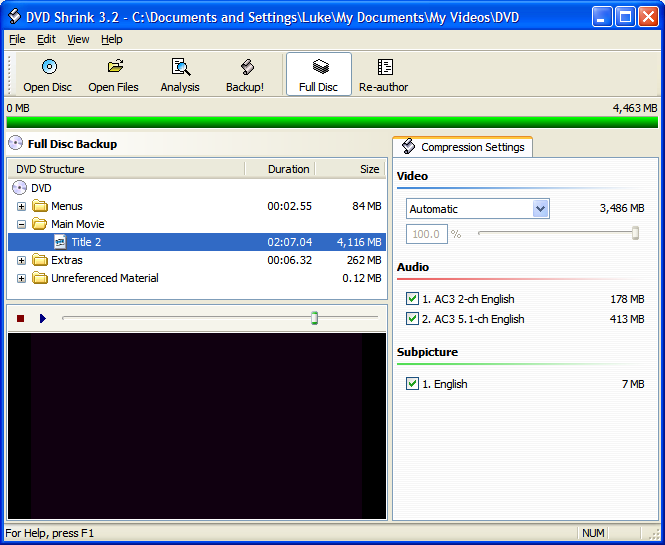The height and width of the screenshot is (545, 665).
Task: Sort by the Duration column header
Action: 280,169
